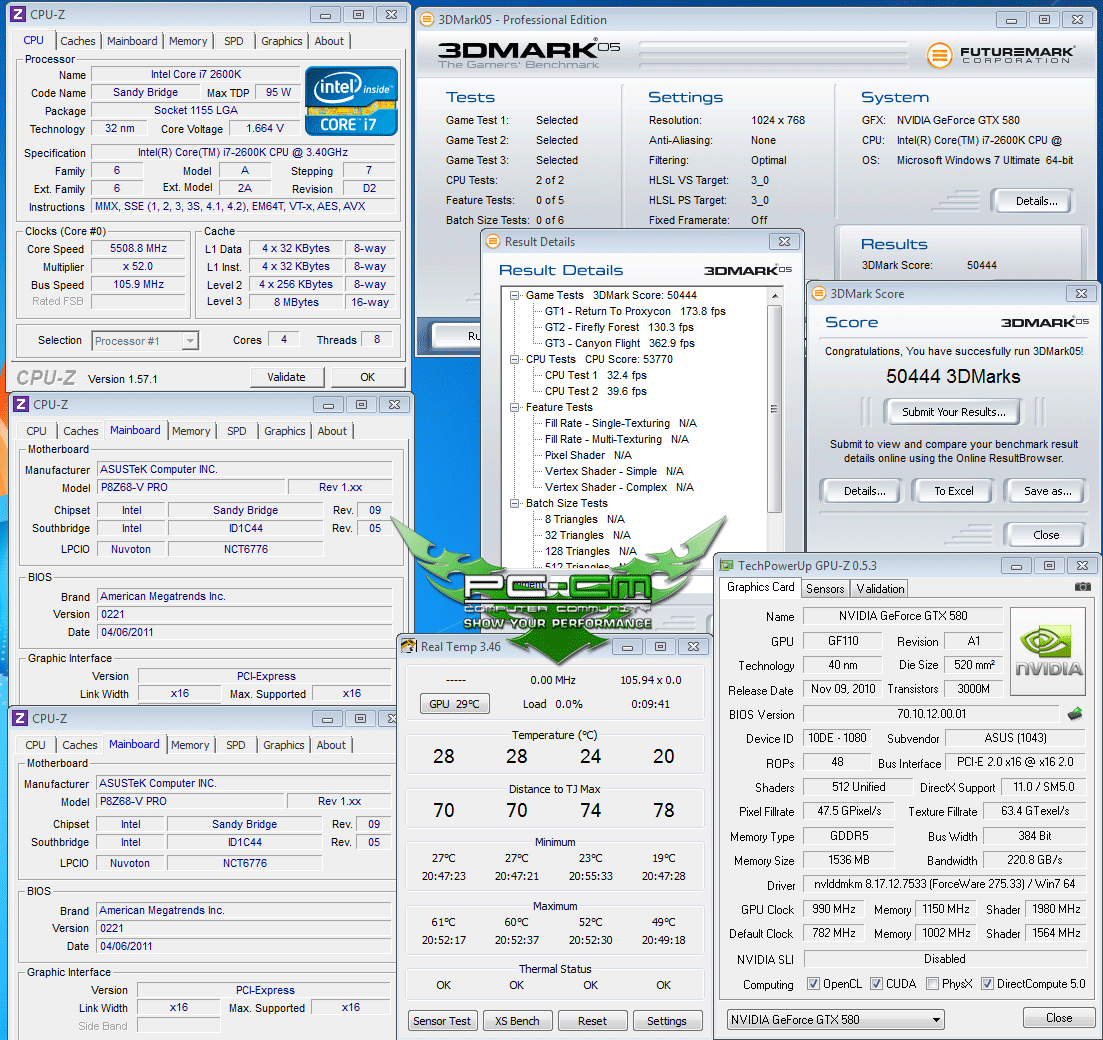Open the Validation tab in GPU-Z

tap(880, 589)
